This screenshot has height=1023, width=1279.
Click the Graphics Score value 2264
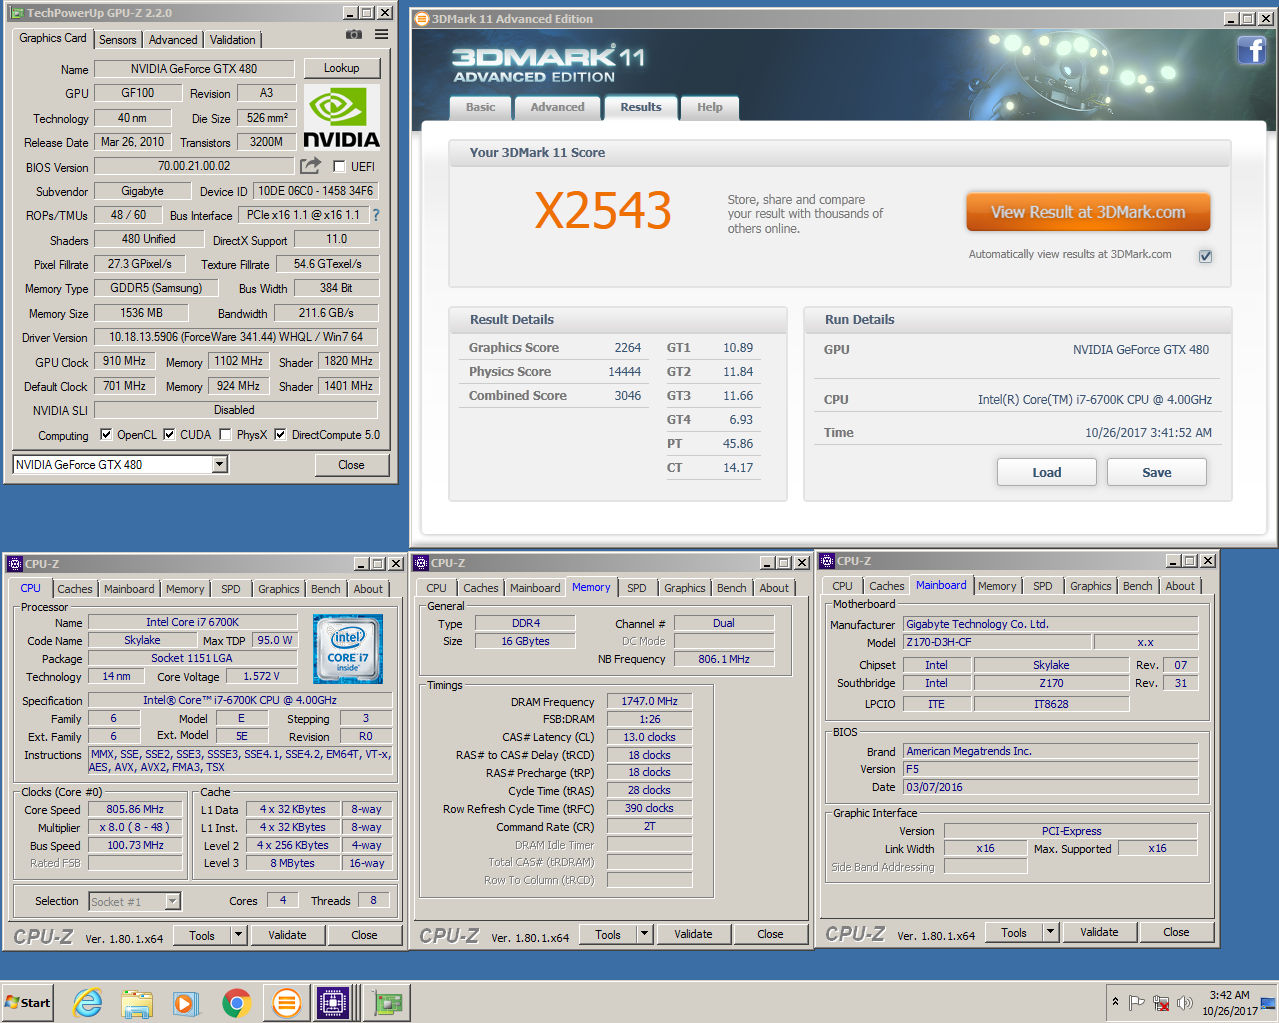(627, 348)
